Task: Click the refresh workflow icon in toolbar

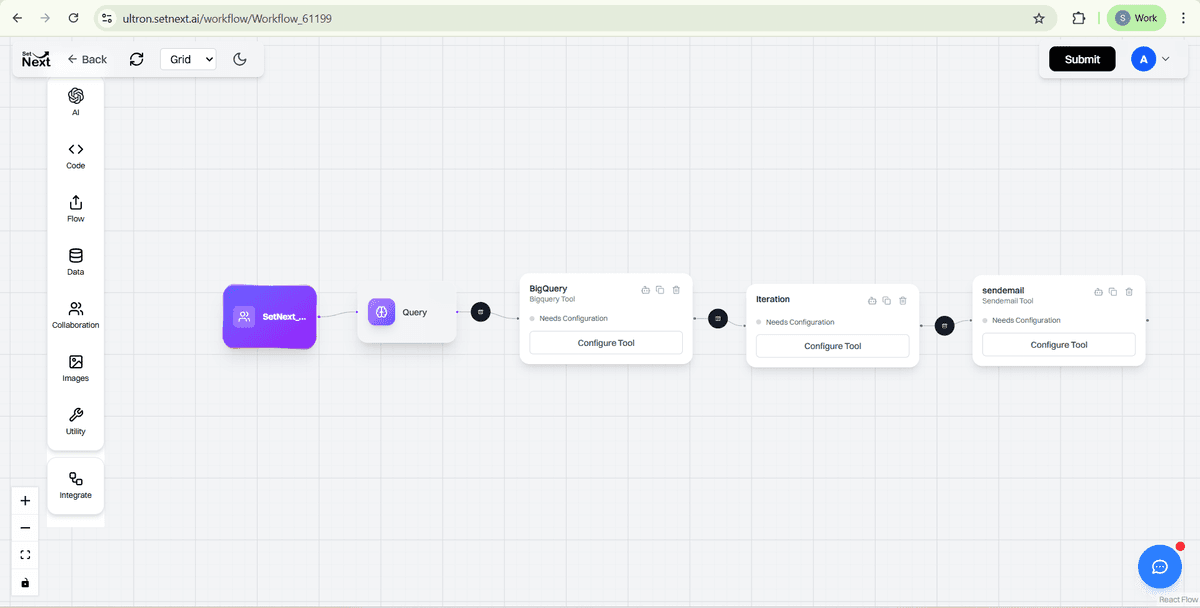Action: point(137,59)
